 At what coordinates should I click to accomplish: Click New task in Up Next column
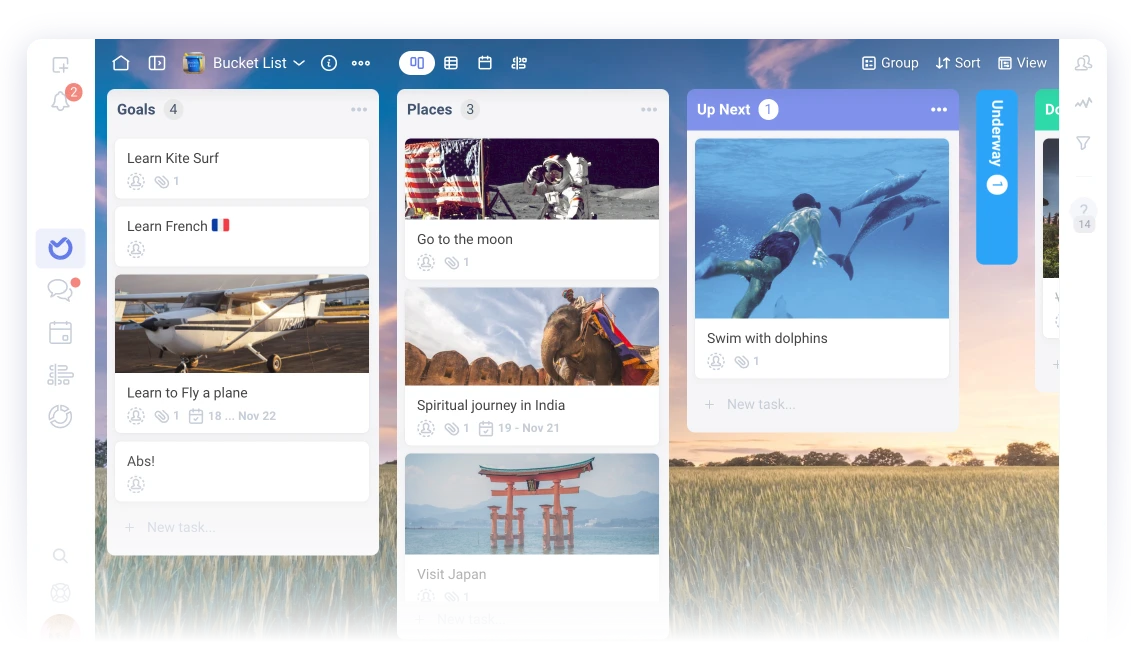point(760,405)
